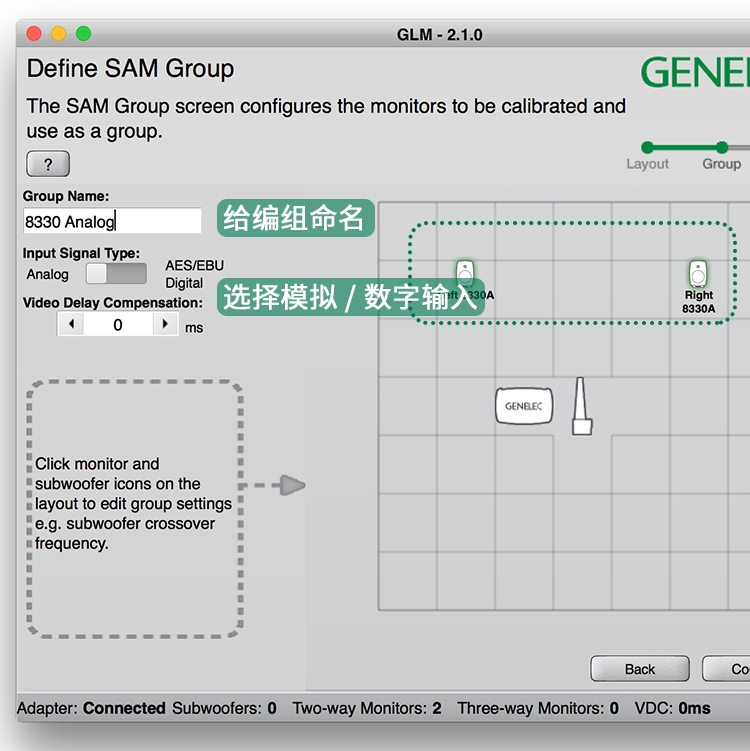Close the GLM window
The height and width of the screenshot is (751, 750).
coord(34,34)
